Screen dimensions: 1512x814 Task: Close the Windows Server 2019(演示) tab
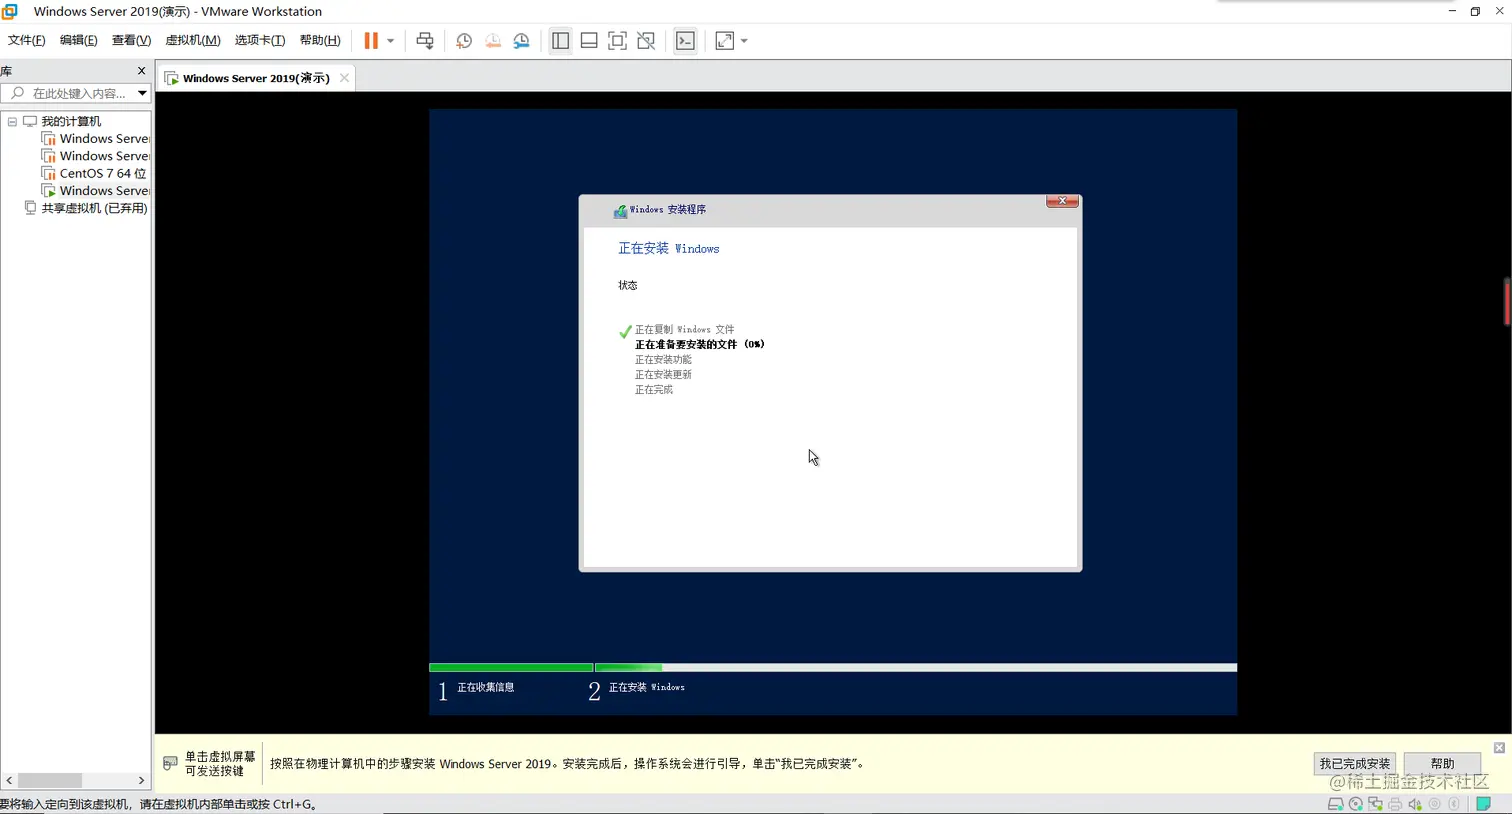344,78
